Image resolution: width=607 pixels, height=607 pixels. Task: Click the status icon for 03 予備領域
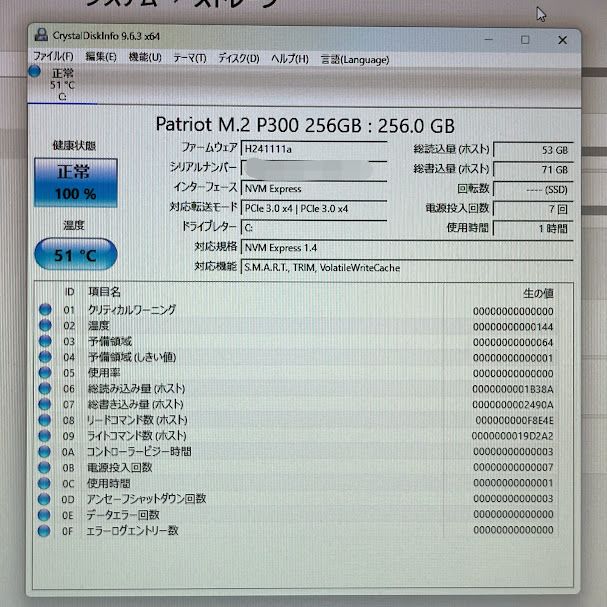pos(45,341)
